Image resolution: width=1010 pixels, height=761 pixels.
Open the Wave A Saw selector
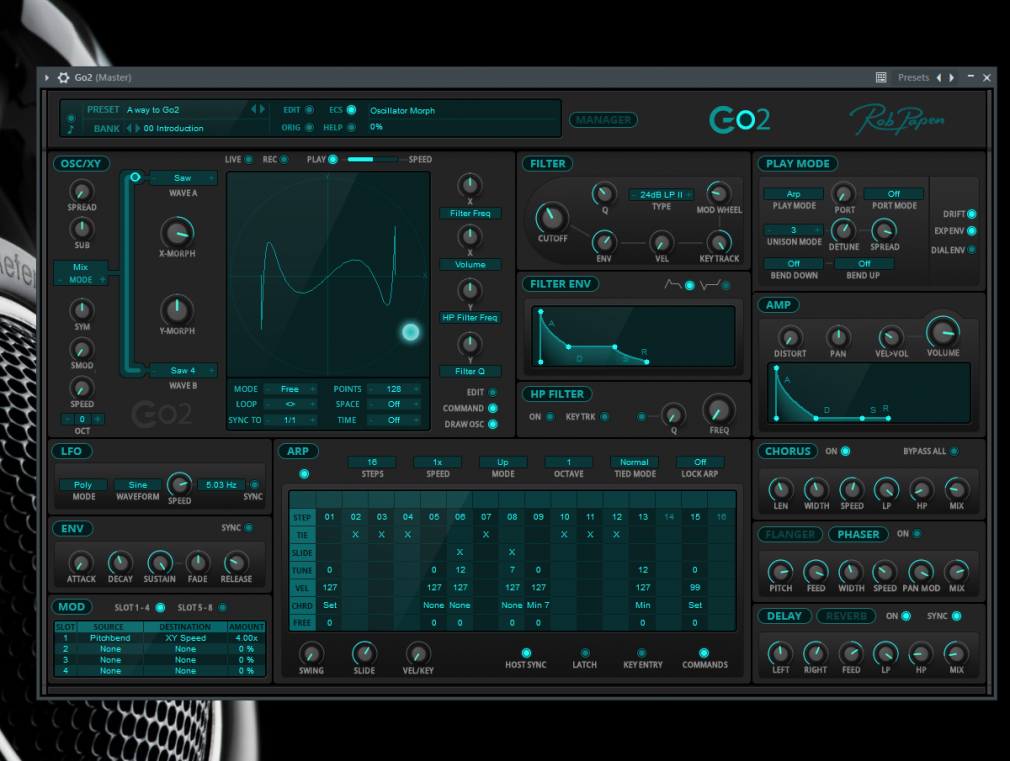tap(182, 178)
